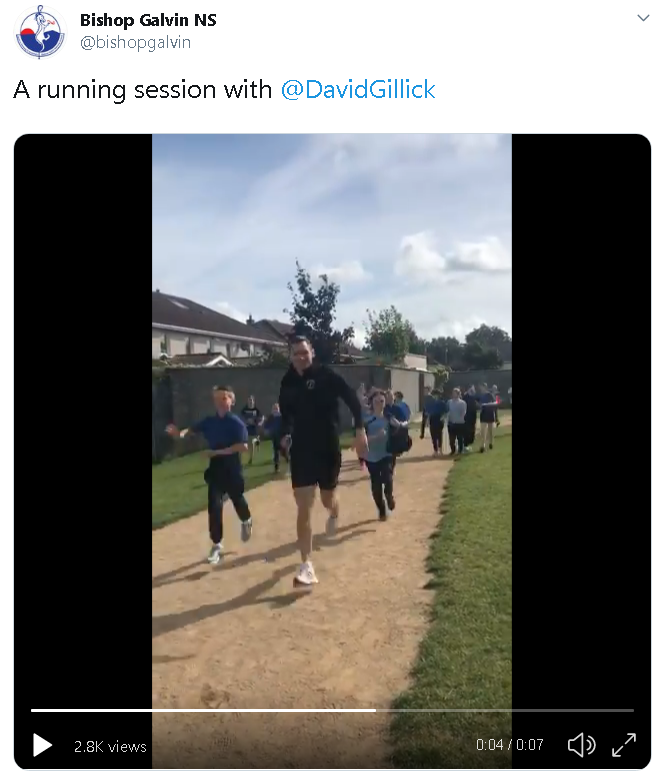Click the man in black running in the video

(x=313, y=447)
